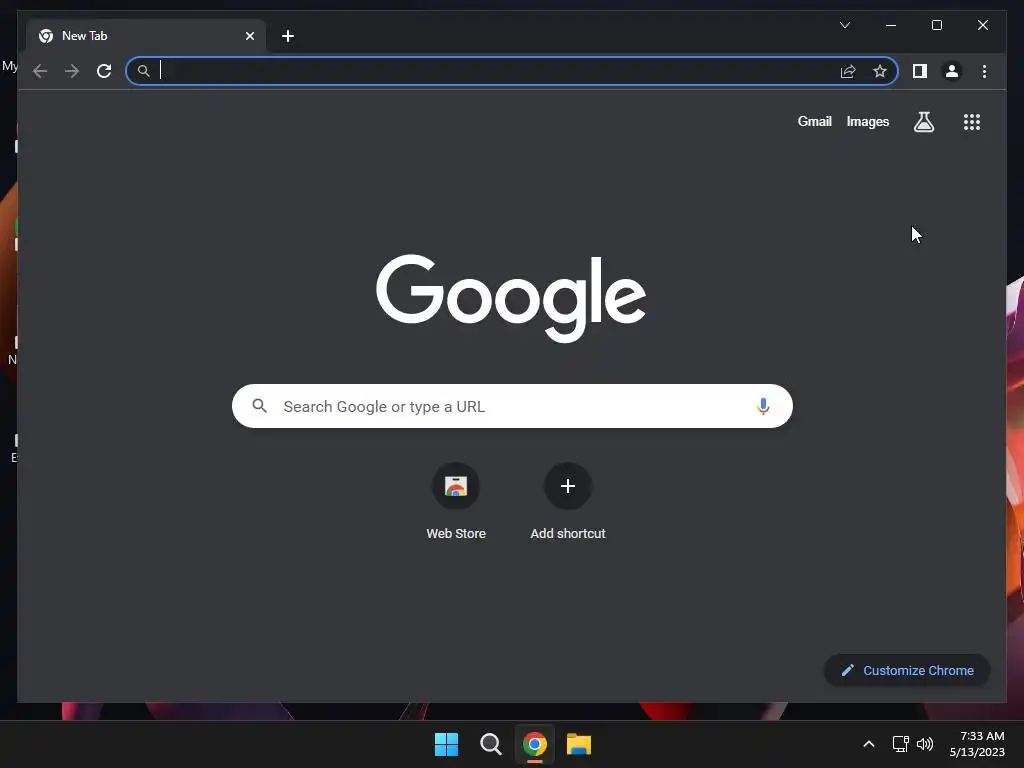Minimize the Chrome window
Screen dimensions: 1024x768
pyautogui.click(x=891, y=25)
